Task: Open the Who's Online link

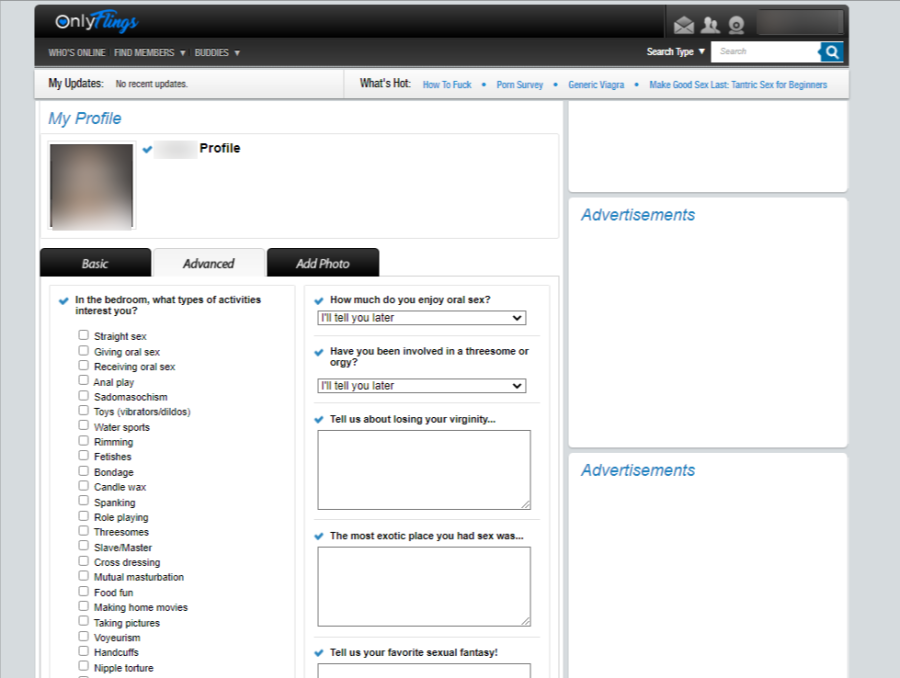Action: tap(77, 53)
